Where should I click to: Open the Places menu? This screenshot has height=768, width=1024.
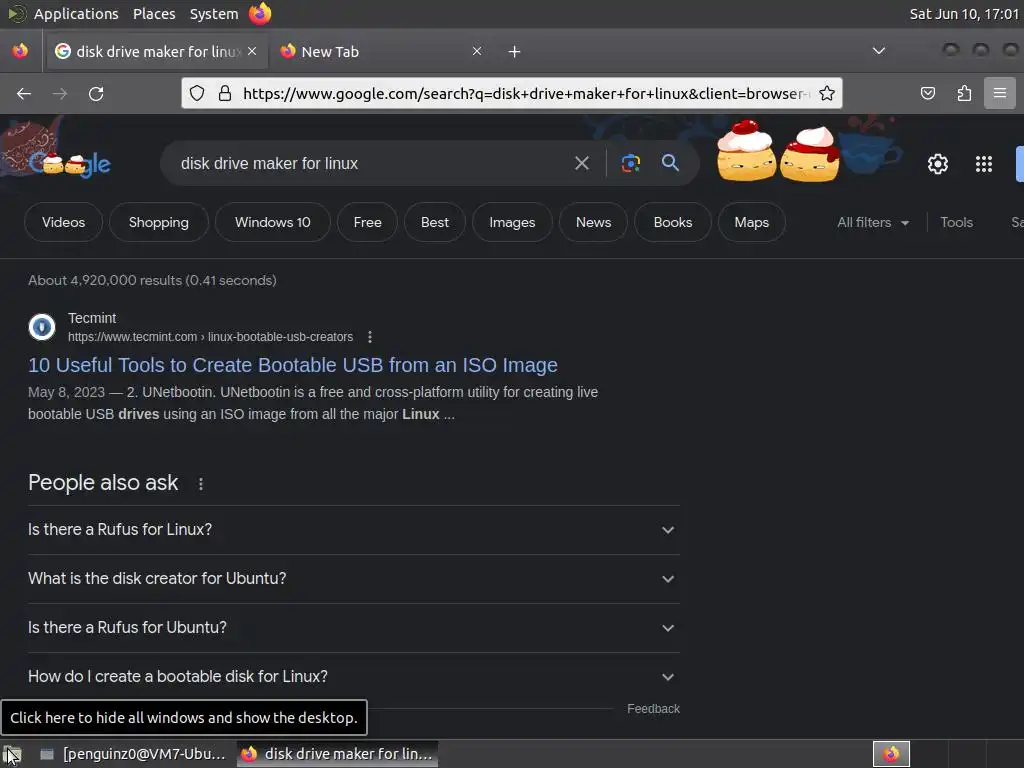coord(154,14)
